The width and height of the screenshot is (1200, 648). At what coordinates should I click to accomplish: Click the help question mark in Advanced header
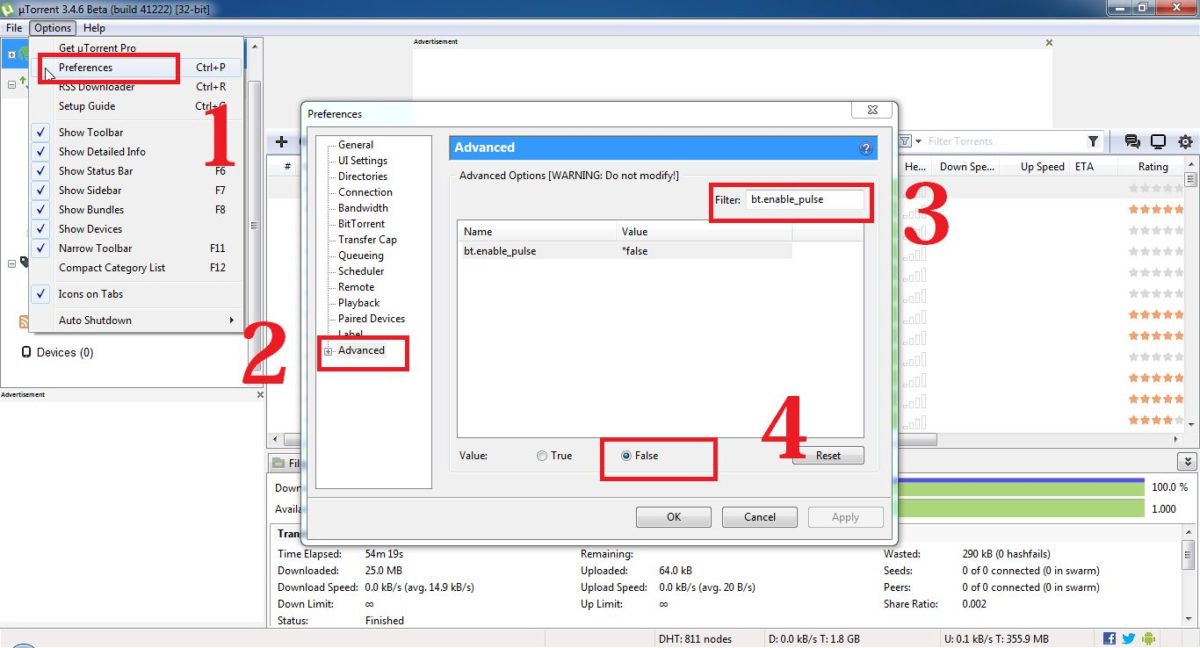[865, 148]
